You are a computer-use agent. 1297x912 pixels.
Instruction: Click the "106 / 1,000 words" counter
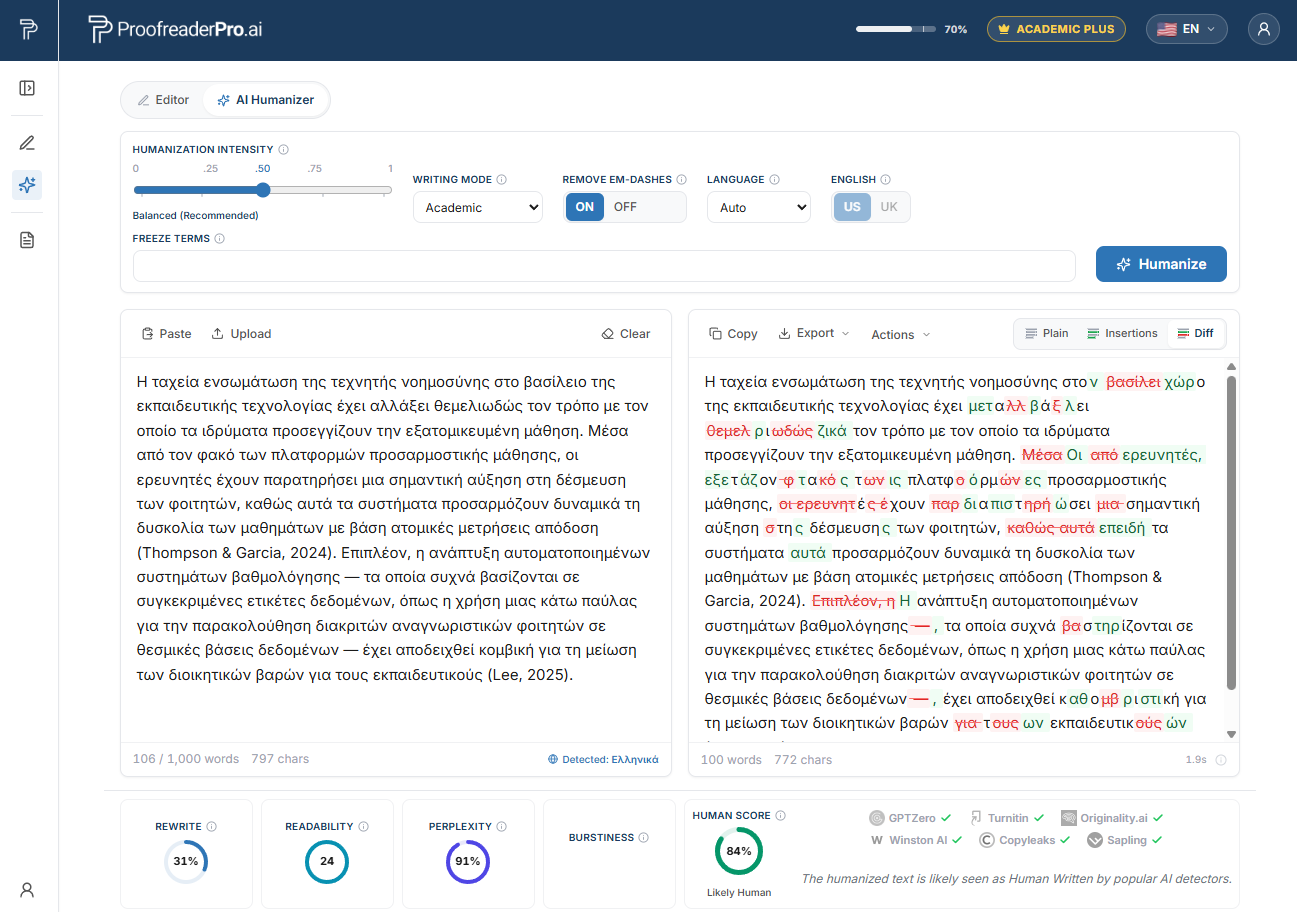[x=186, y=759]
